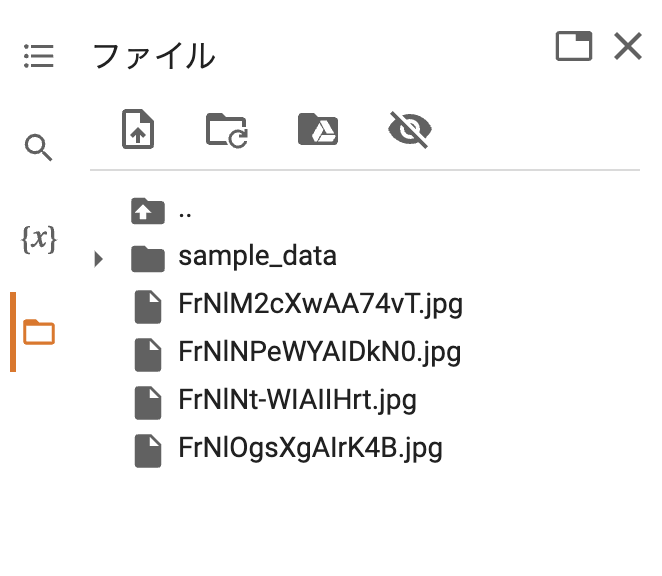
Task: Close the ファイル panel with X
Action: tap(628, 46)
